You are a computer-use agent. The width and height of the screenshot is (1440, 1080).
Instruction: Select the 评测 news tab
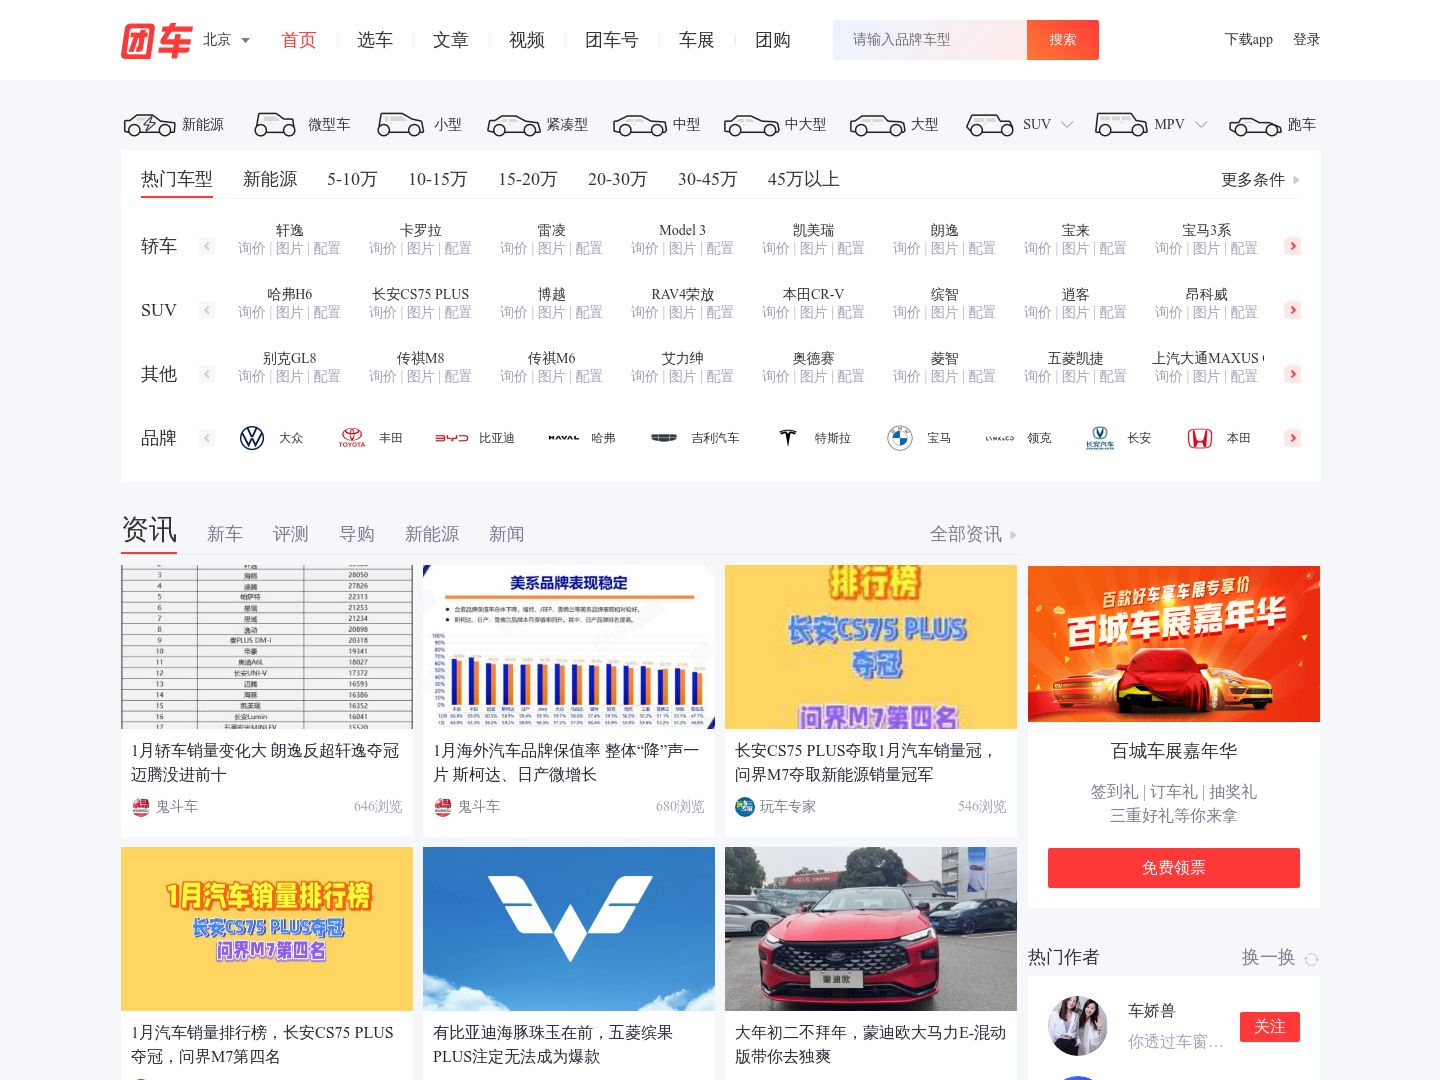coord(291,534)
